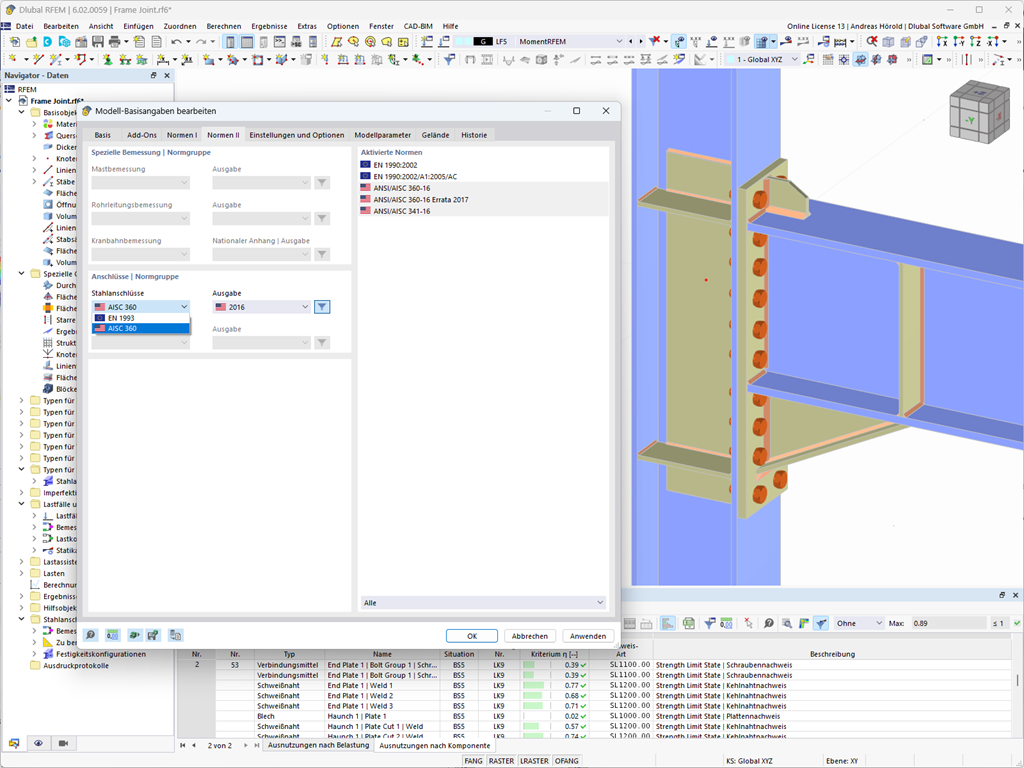Viewport: 1024px width, 768px height.
Task: Click the navigator panel toggle icon
Action: tap(230, 42)
